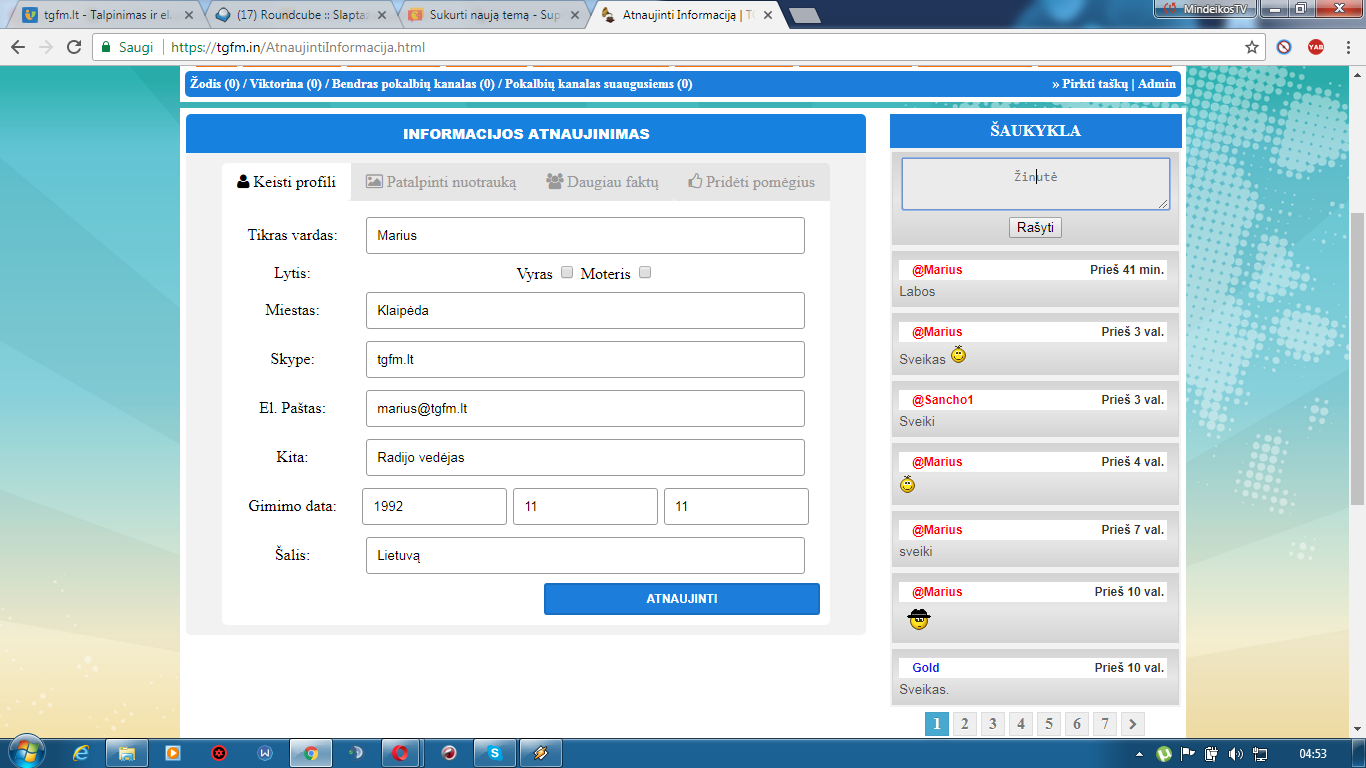Show hidden system tray icons arrow
Screen dimensions: 1366x768
point(1140,753)
